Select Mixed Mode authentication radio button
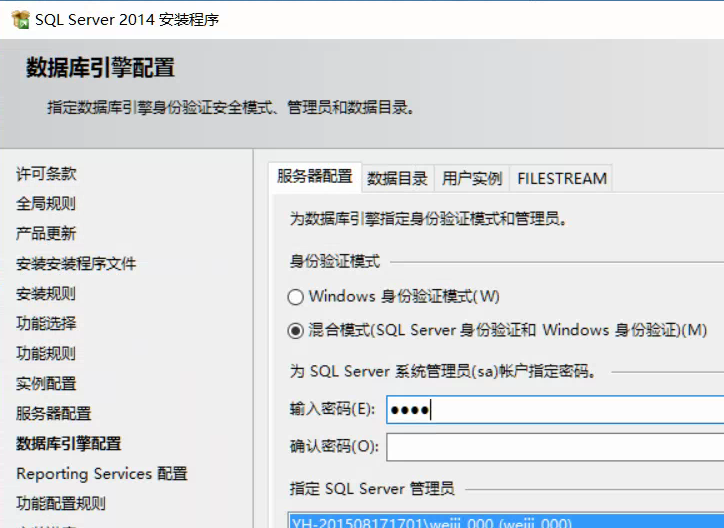 click(x=295, y=330)
